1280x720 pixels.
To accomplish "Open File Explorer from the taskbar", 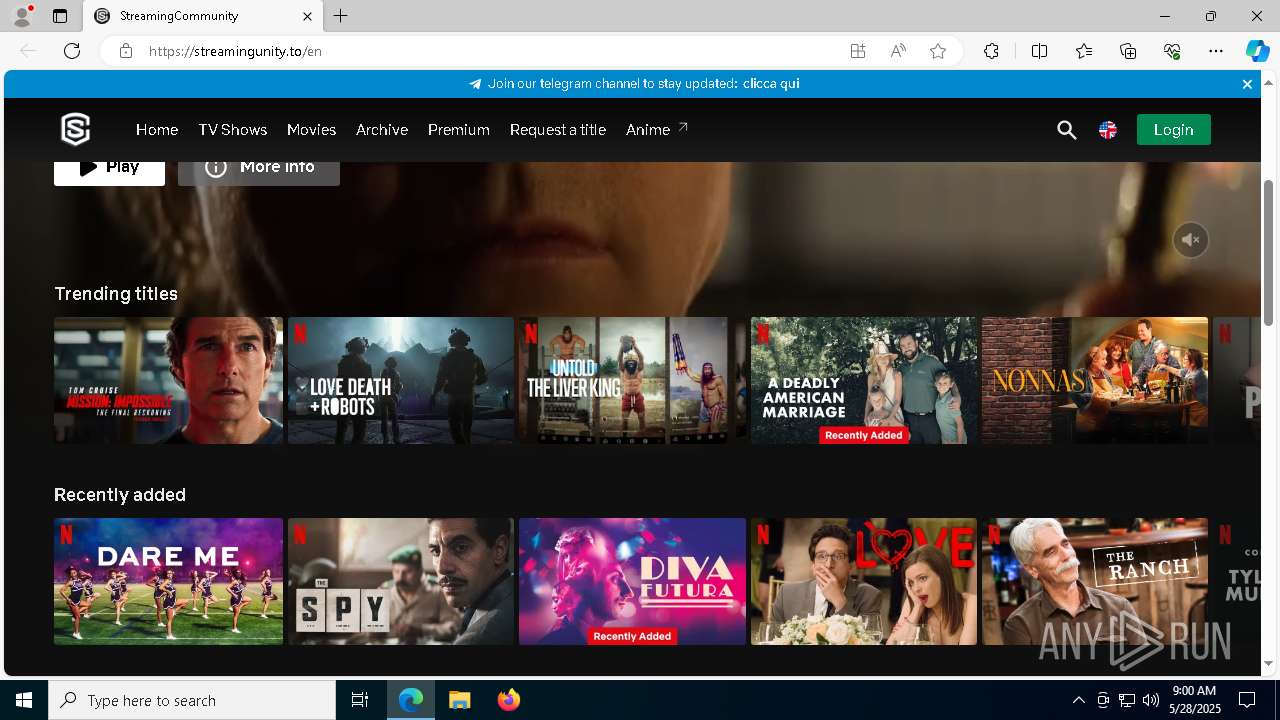I will [460, 700].
